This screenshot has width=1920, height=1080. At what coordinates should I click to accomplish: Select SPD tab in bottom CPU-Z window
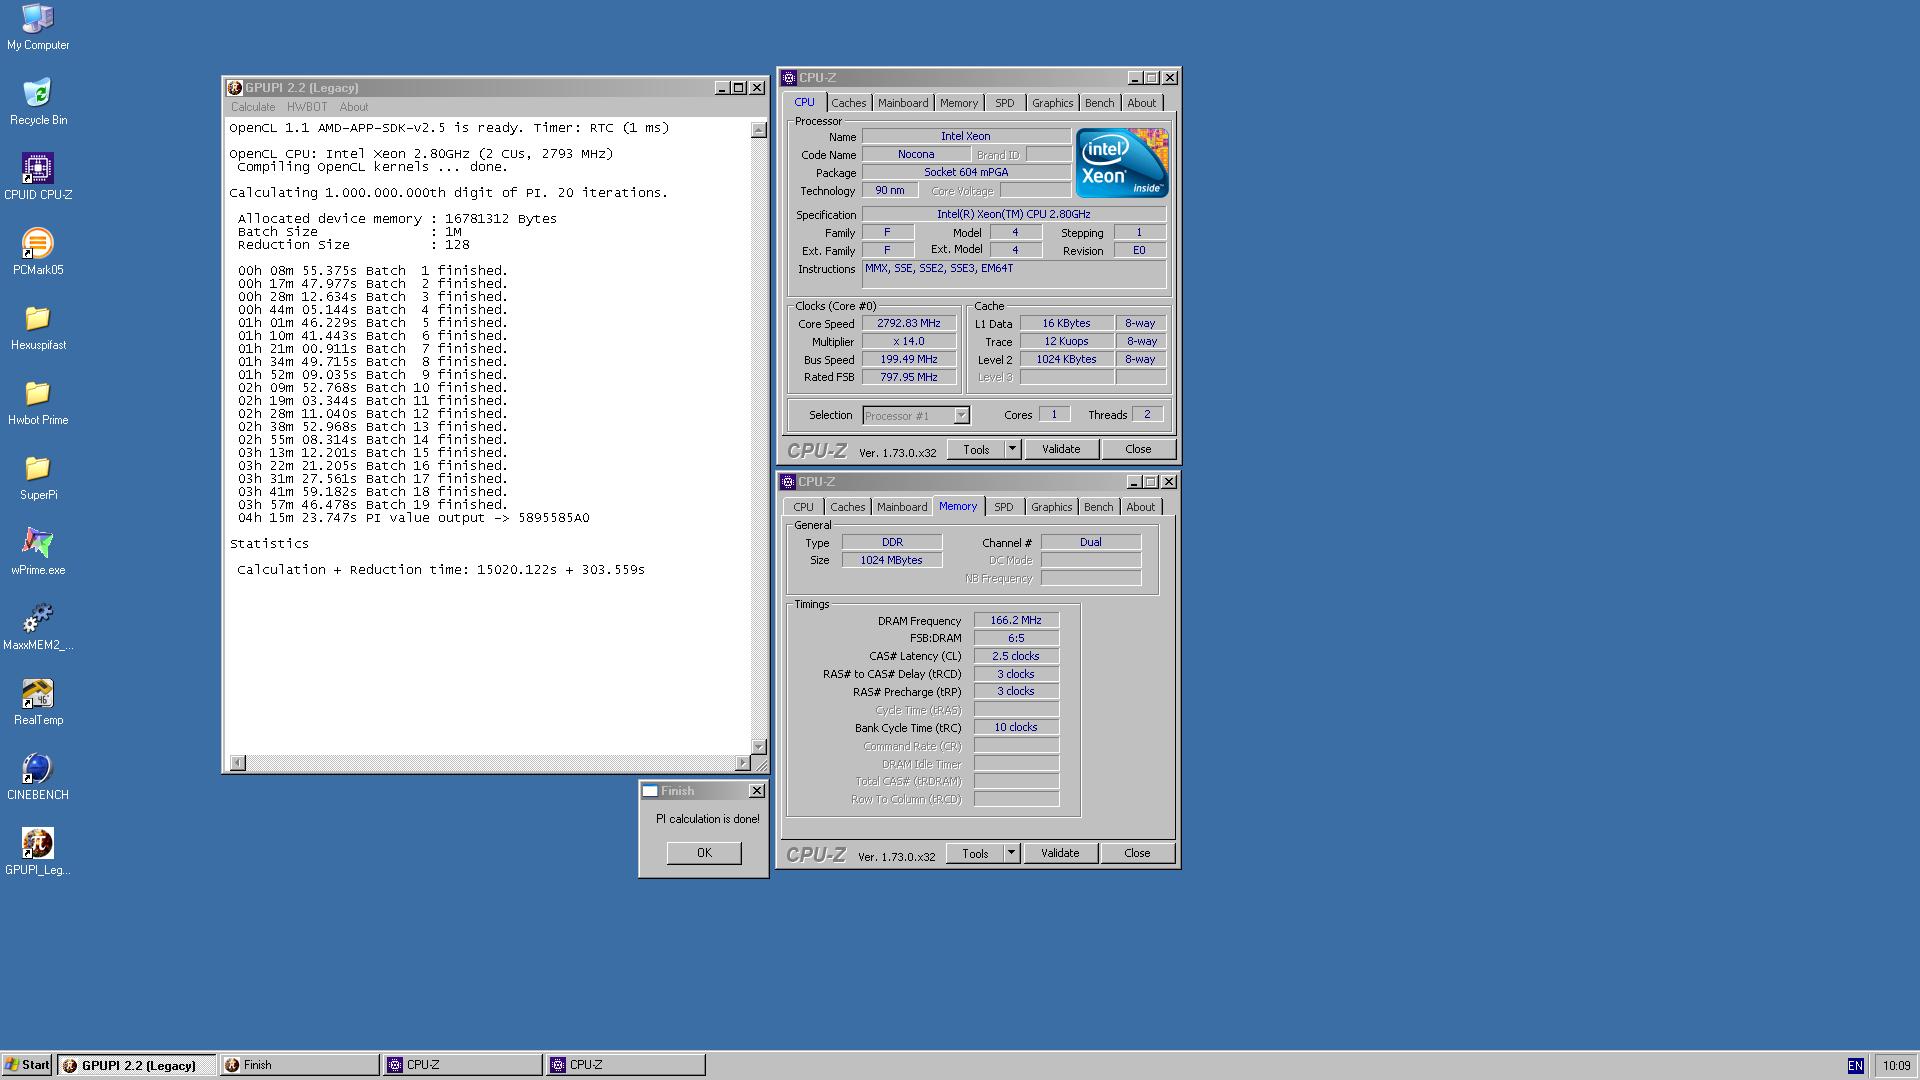click(1004, 507)
